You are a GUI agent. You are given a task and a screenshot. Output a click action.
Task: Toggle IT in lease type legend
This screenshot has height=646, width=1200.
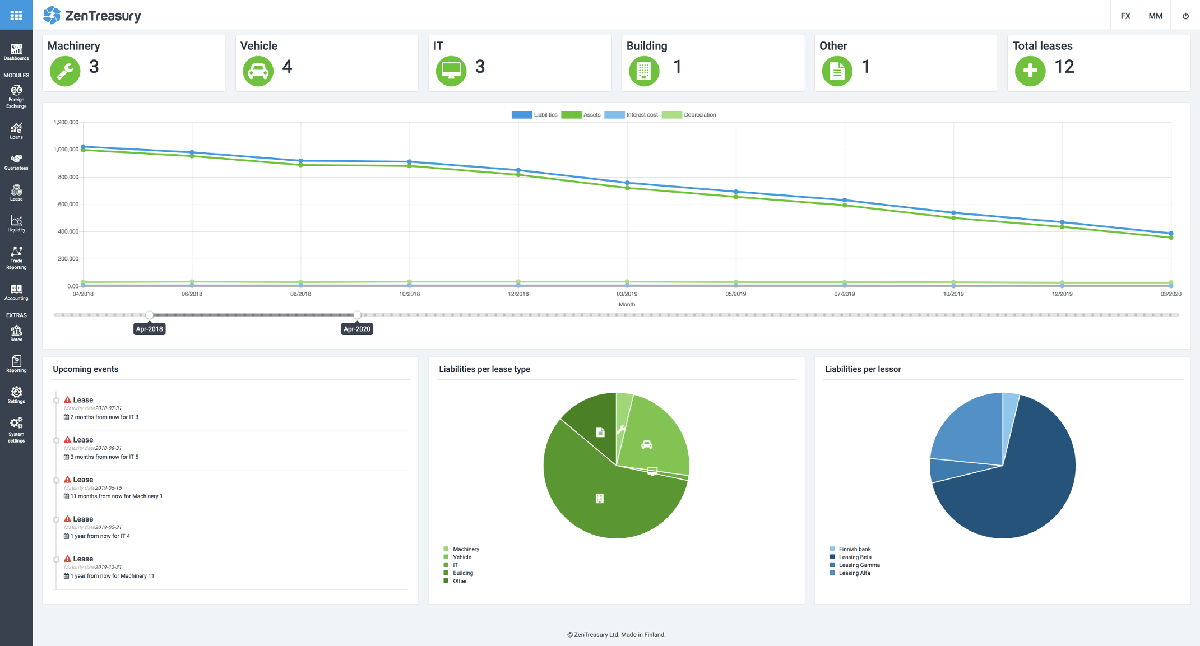[450, 565]
